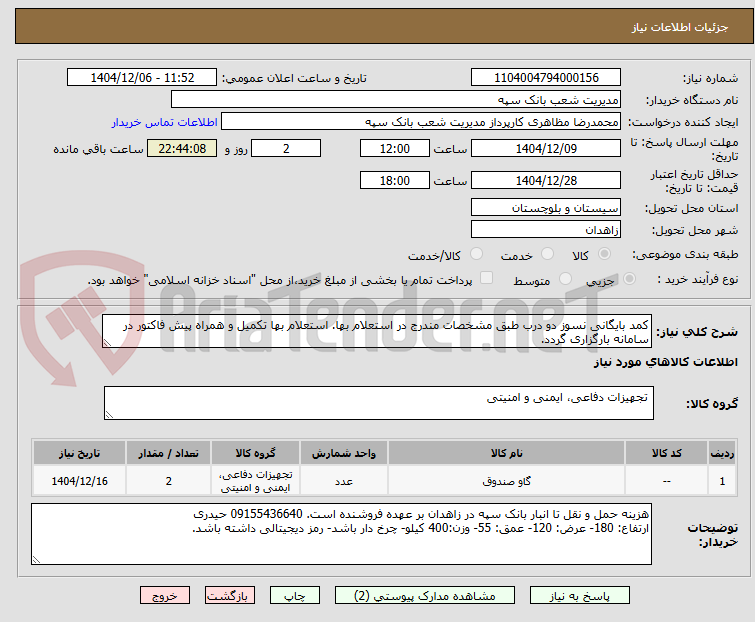Open the اطلاعات تماس خریدار link
Image resolution: width=755 pixels, height=622 pixels.
pos(165,122)
